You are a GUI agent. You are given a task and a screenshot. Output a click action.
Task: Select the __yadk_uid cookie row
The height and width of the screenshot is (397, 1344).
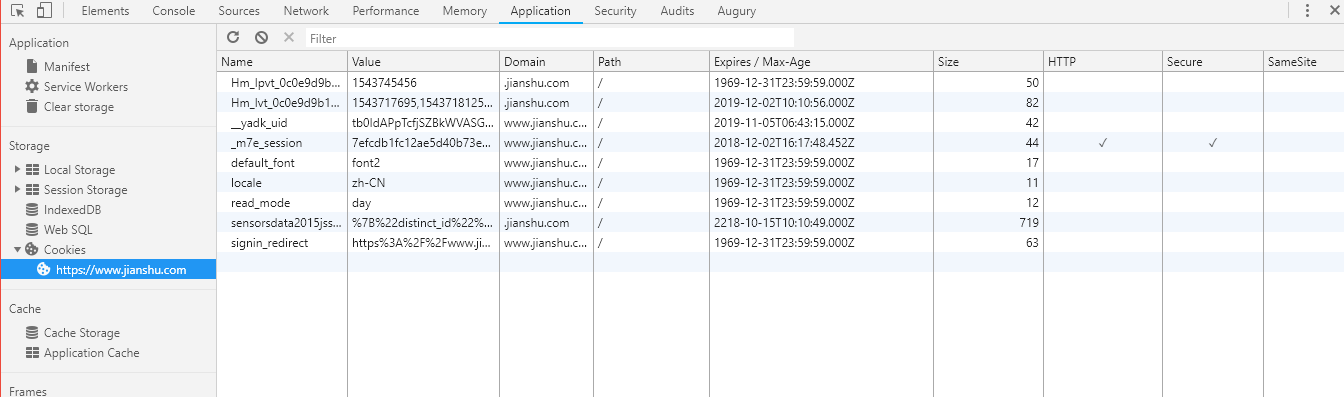[780, 123]
